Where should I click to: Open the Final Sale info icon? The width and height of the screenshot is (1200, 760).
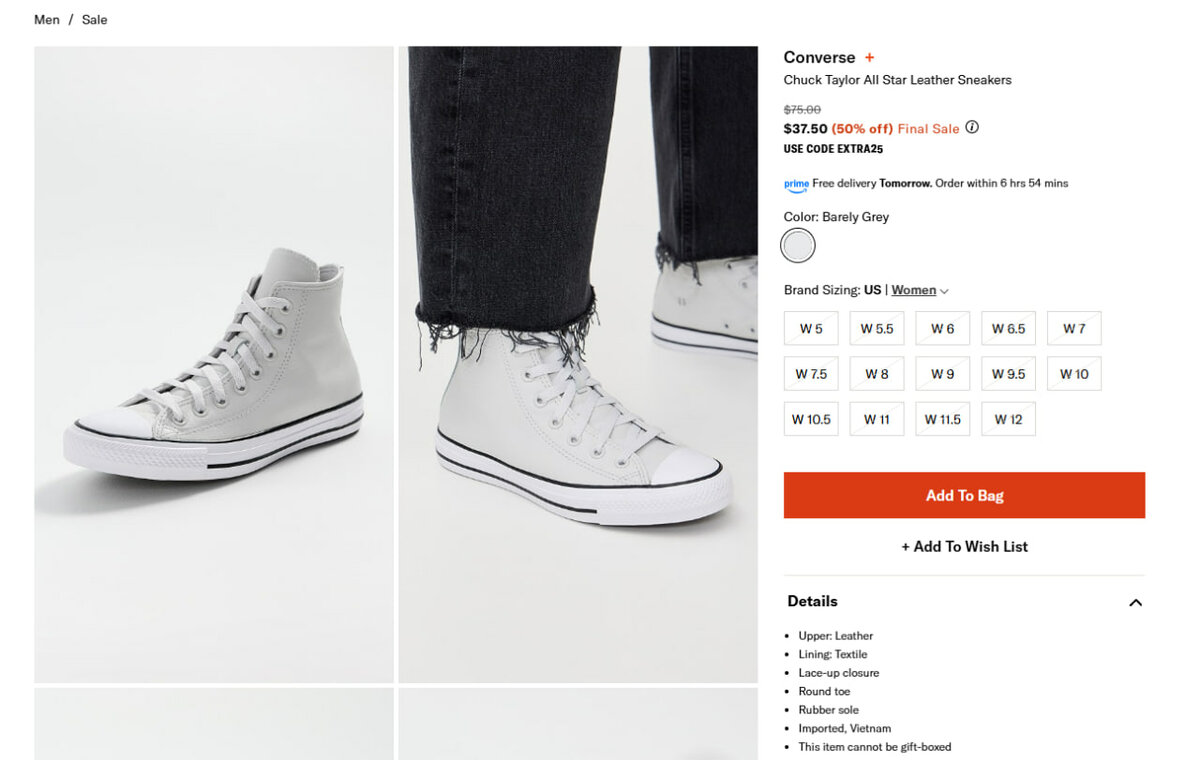[972, 128]
